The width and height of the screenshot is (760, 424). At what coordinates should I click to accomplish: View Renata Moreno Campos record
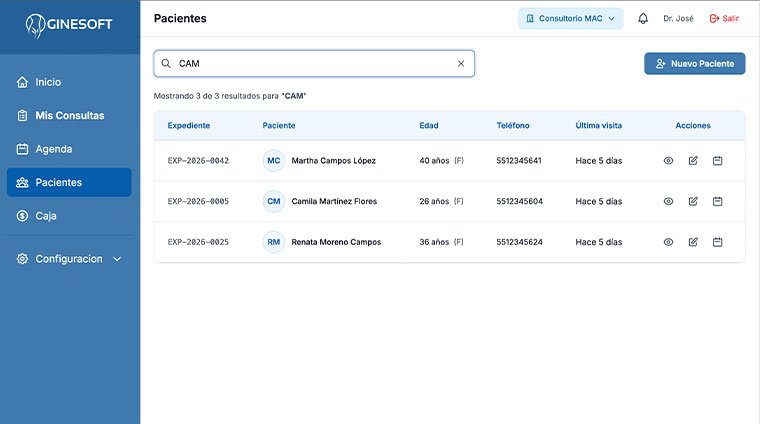[x=668, y=242]
